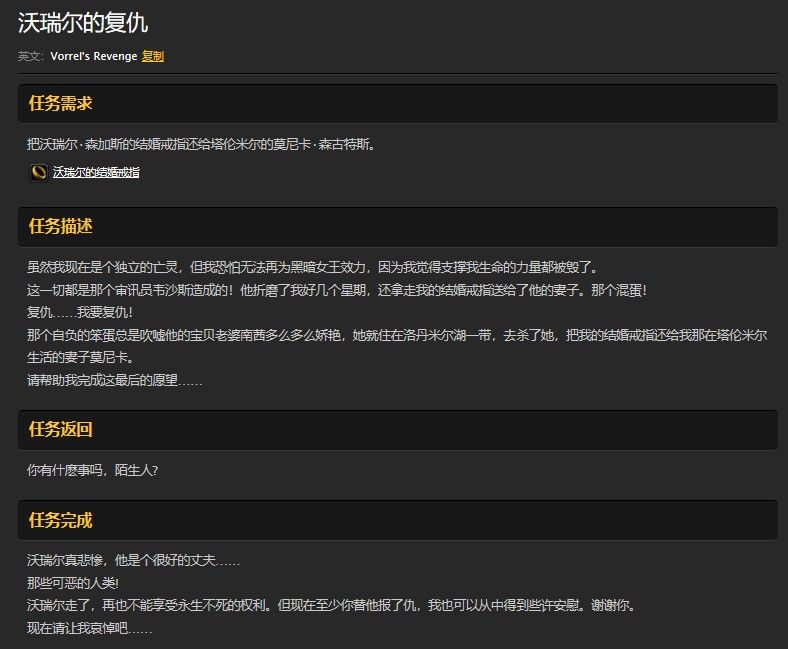The image size is (788, 649).
Task: Click the line starting 虽然我现在是个独立的亡灵
Action: [x=313, y=267]
